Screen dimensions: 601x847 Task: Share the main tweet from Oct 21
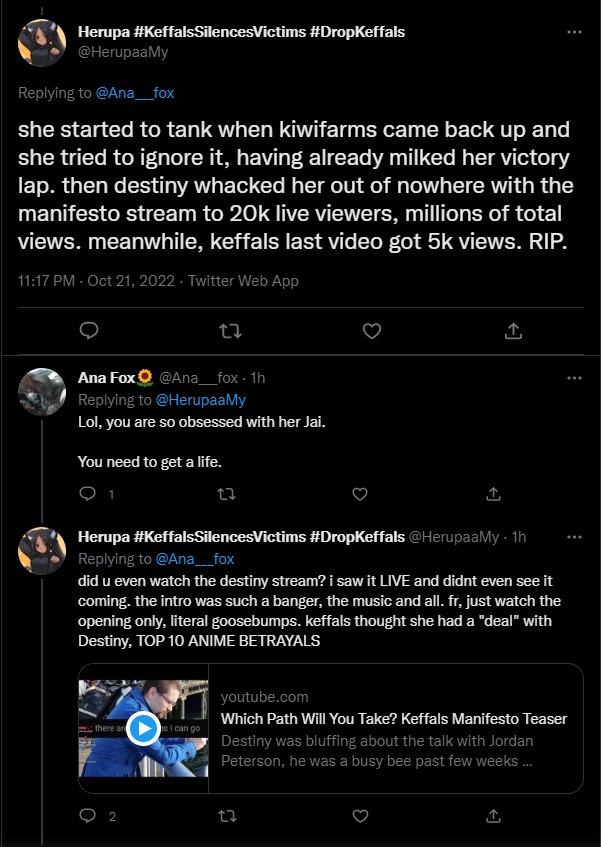[512, 330]
